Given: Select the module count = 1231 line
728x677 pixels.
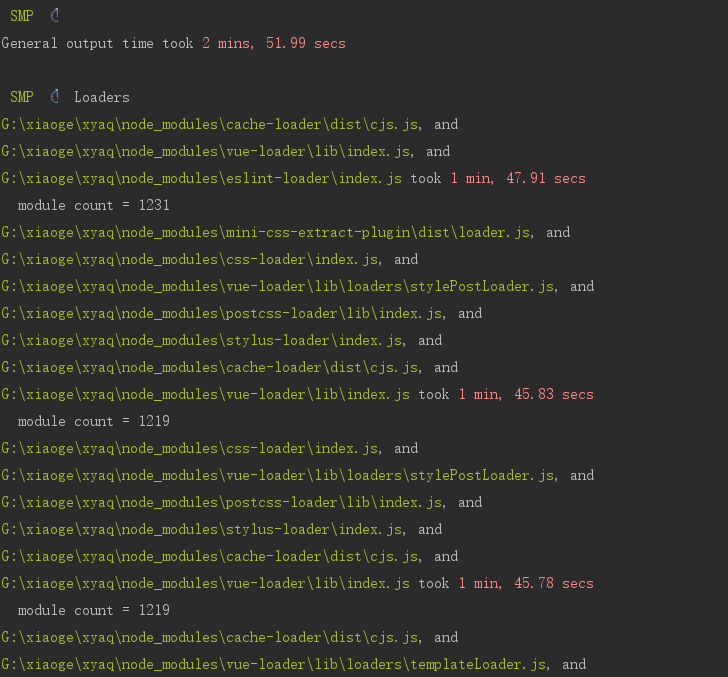Looking at the screenshot, I should 93,205.
